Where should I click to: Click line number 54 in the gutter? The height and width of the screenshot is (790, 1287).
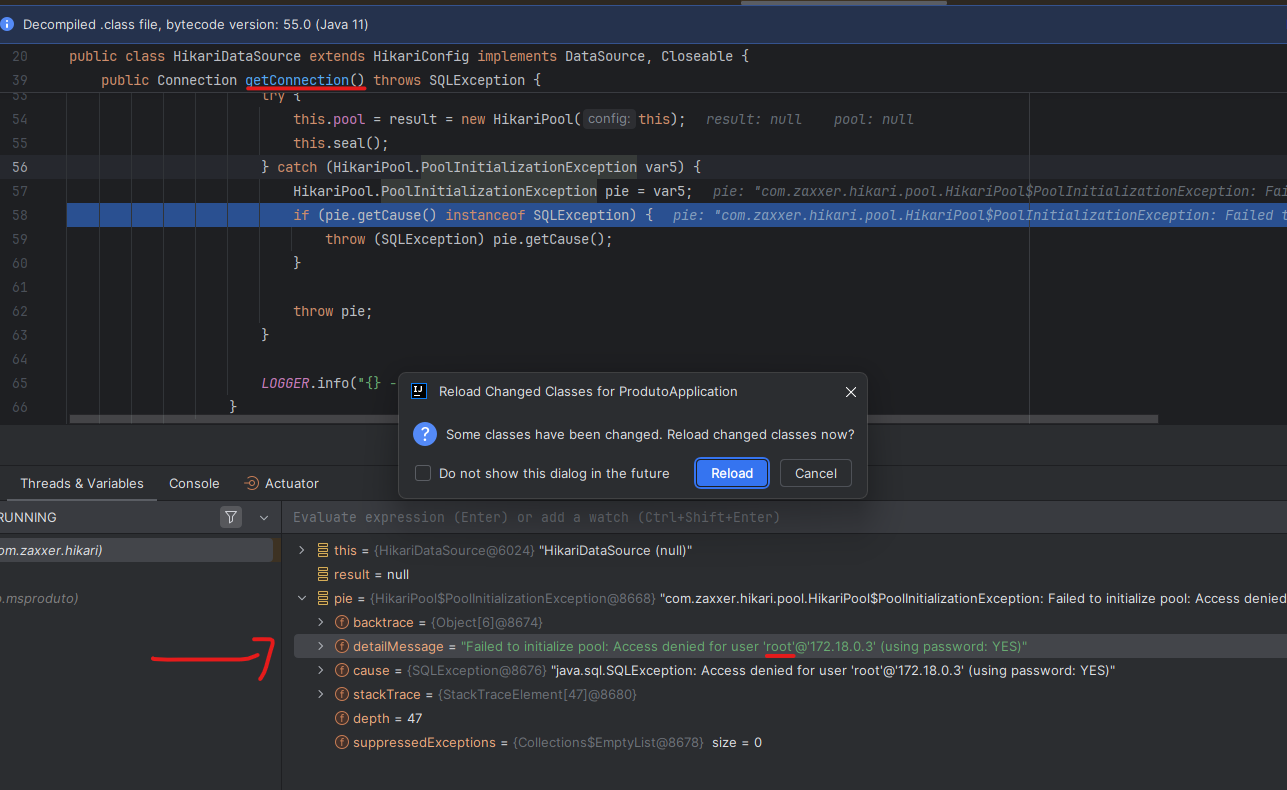coord(20,119)
